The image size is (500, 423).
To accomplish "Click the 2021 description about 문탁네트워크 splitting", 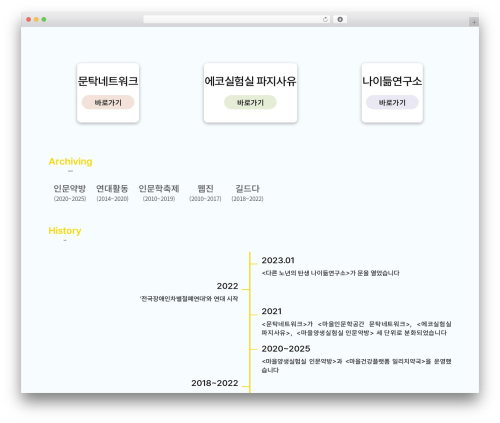I will tap(356, 328).
